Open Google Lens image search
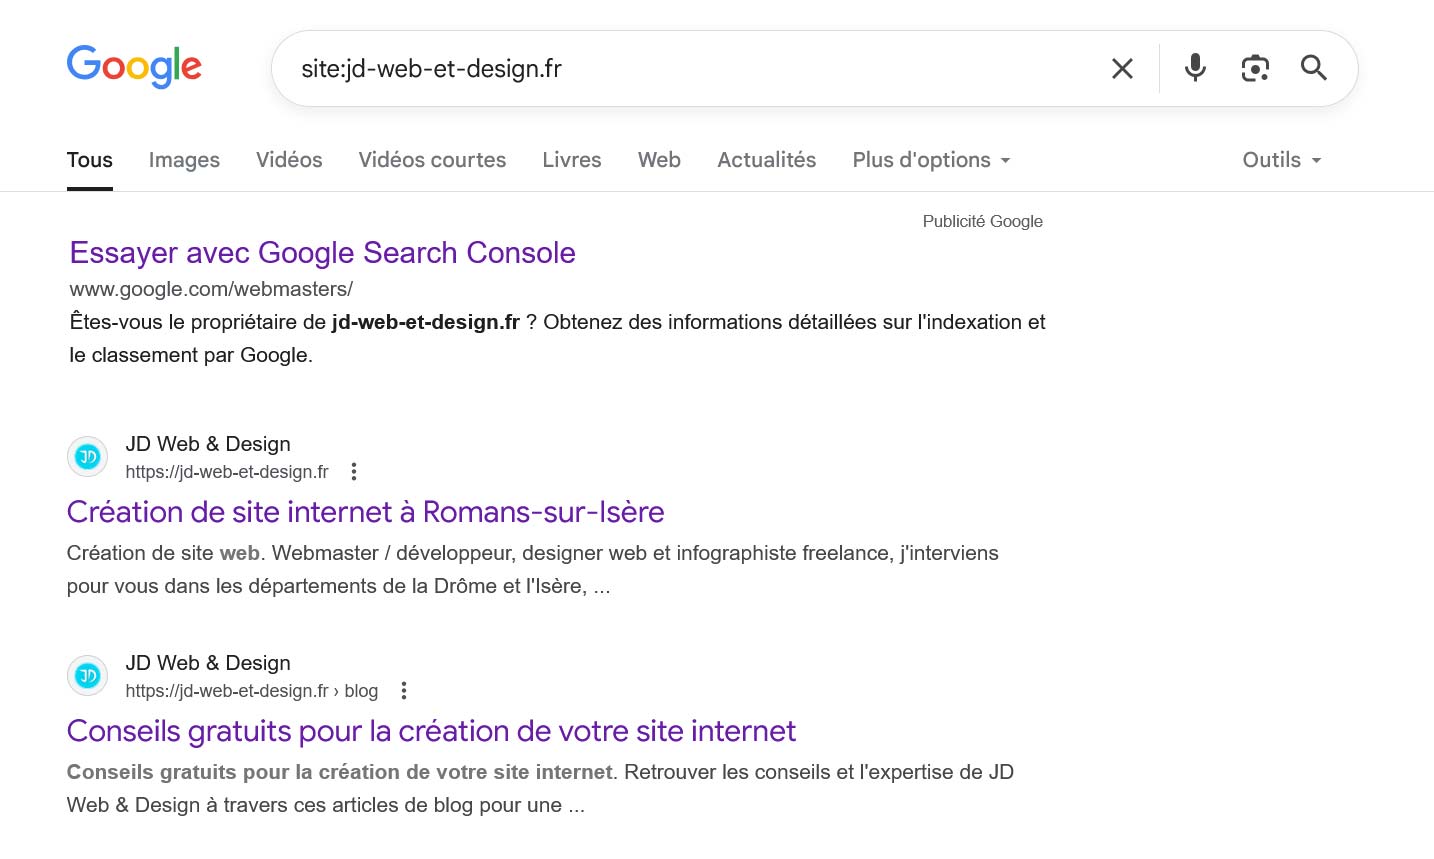The image size is (1434, 859). point(1255,68)
